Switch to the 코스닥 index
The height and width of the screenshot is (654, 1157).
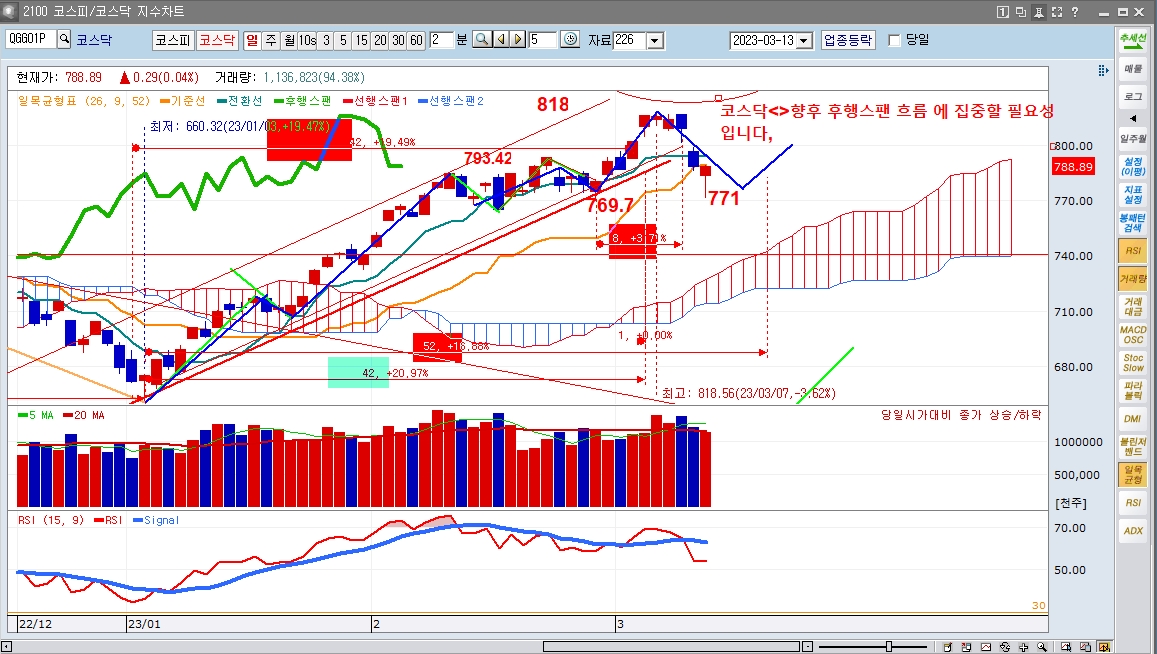click(x=217, y=40)
